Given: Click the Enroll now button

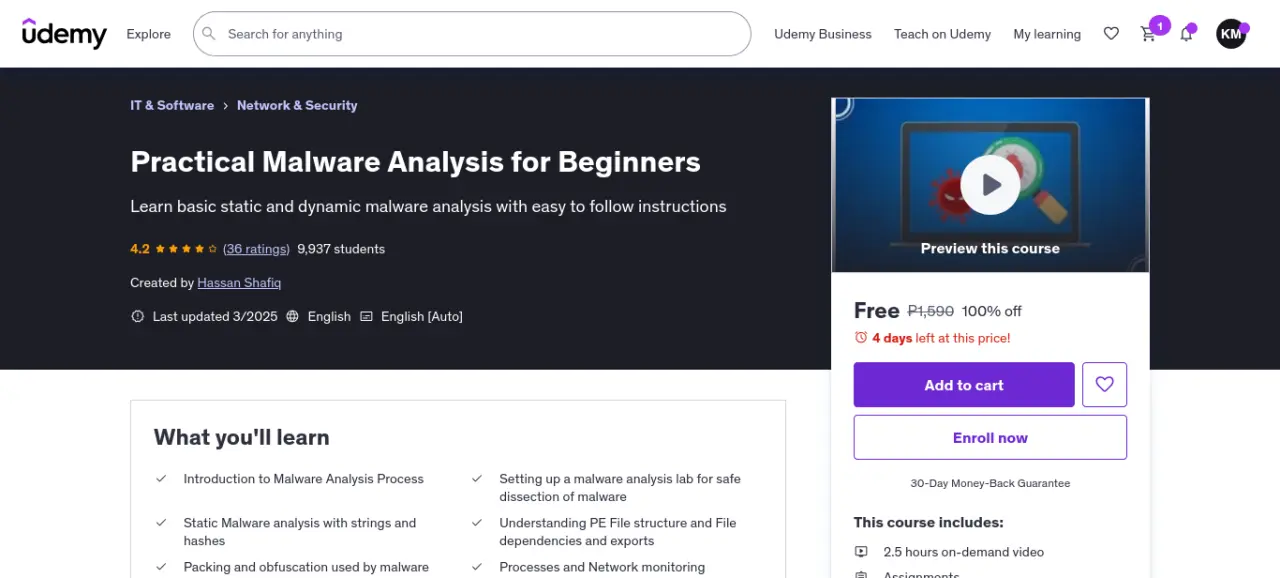Looking at the screenshot, I should [990, 438].
